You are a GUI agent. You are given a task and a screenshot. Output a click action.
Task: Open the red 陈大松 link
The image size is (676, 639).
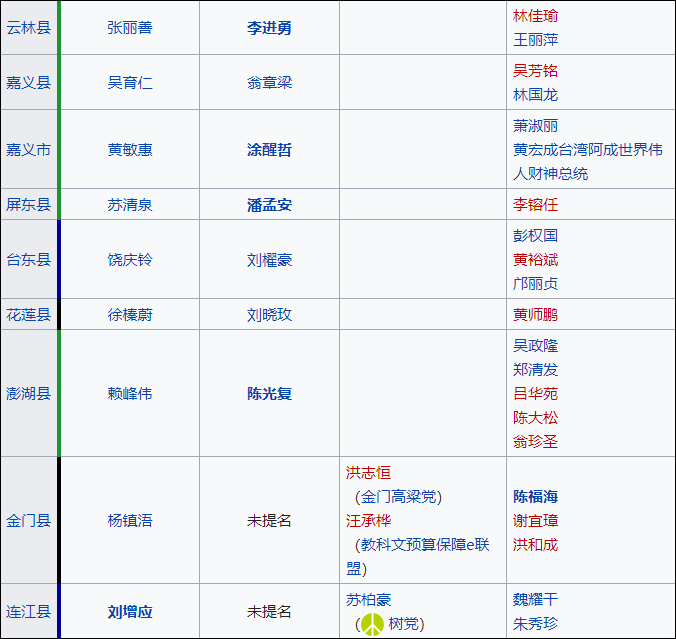click(x=535, y=417)
